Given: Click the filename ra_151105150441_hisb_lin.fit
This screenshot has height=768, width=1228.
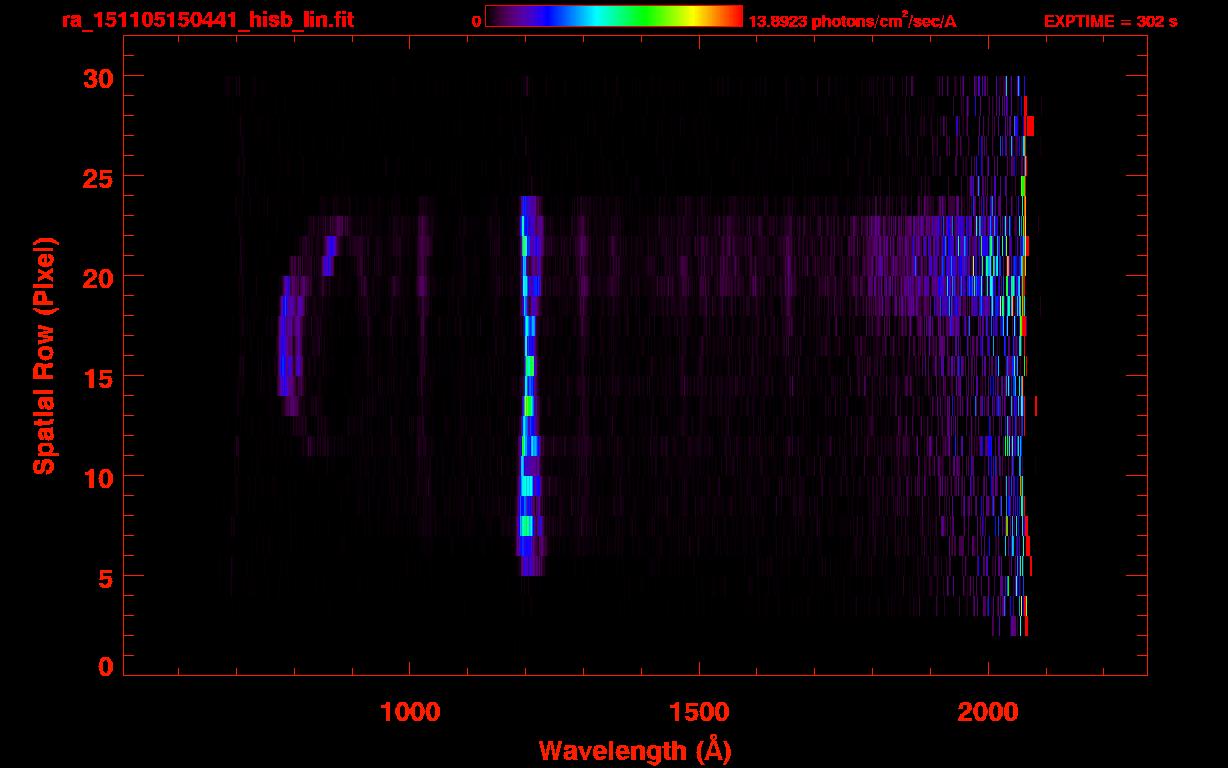Looking at the screenshot, I should click(207, 20).
